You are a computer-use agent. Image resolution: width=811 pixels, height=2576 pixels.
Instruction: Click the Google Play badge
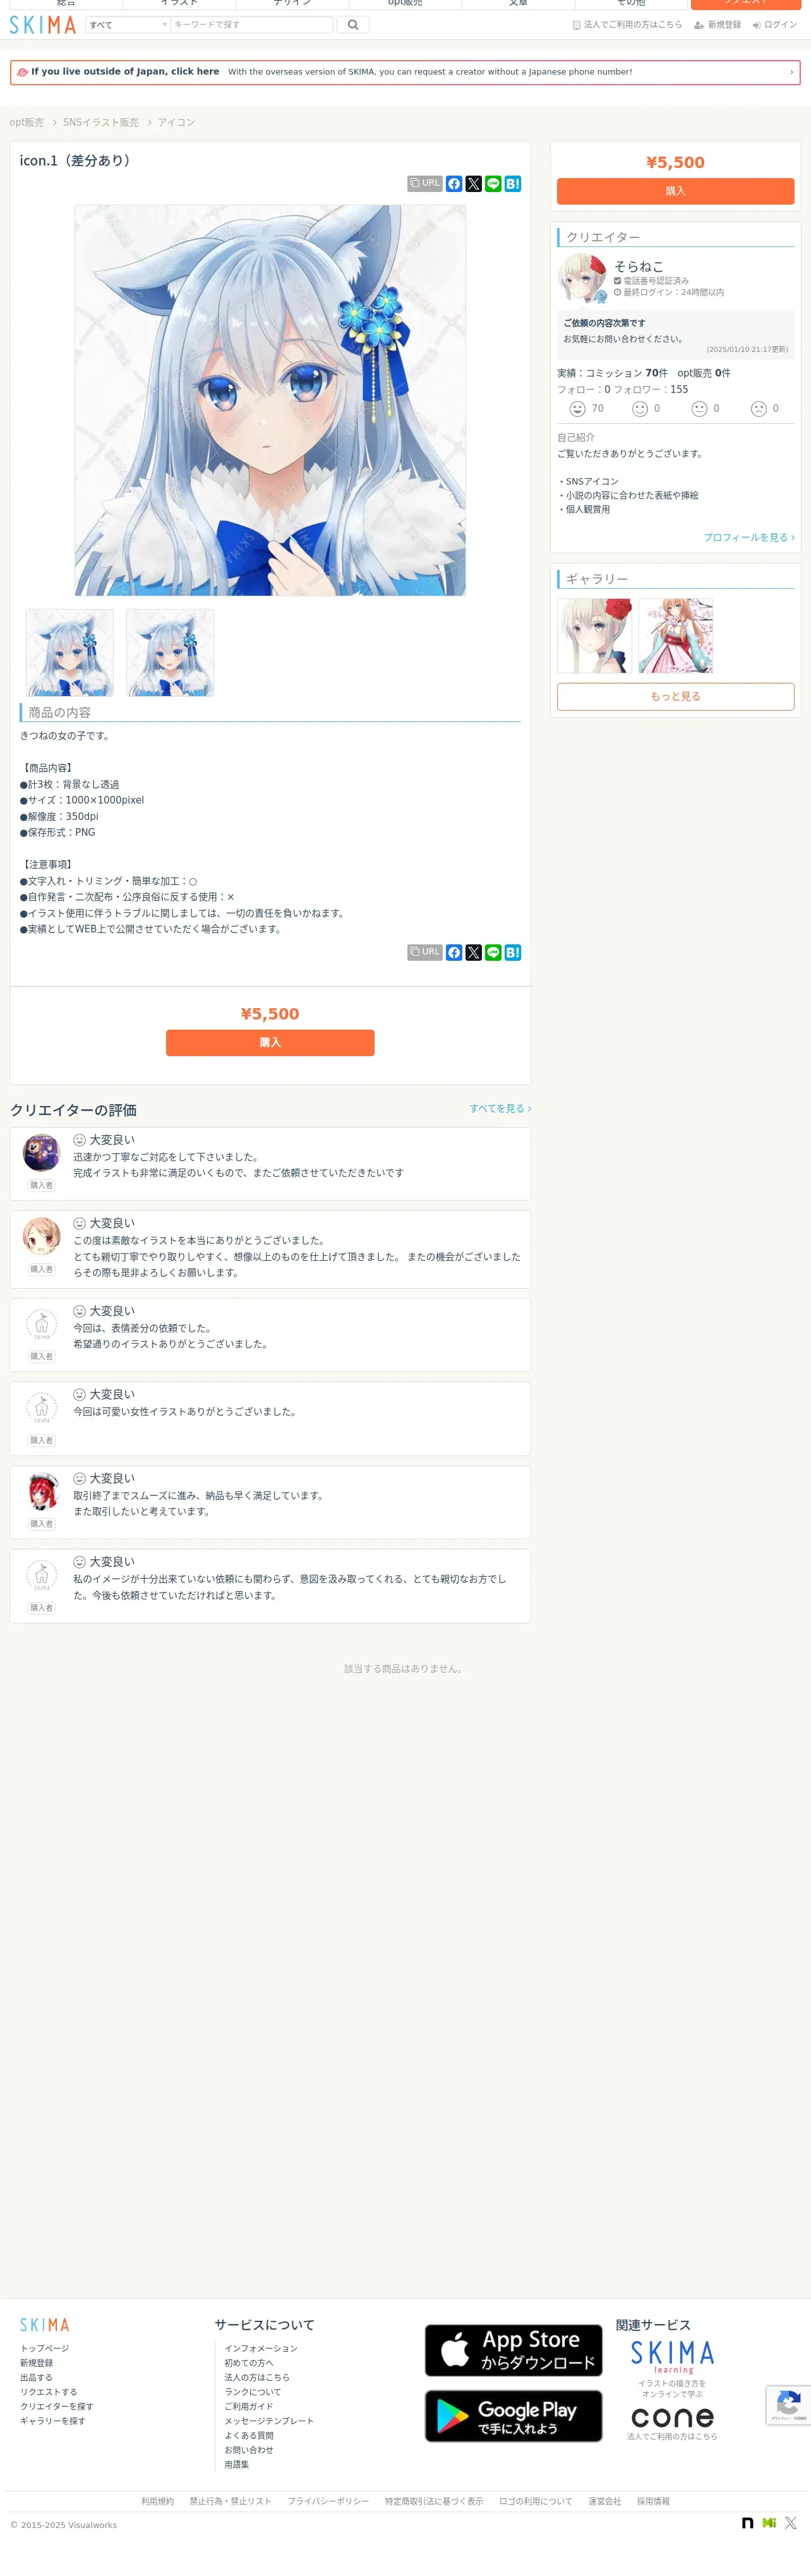(x=514, y=2416)
